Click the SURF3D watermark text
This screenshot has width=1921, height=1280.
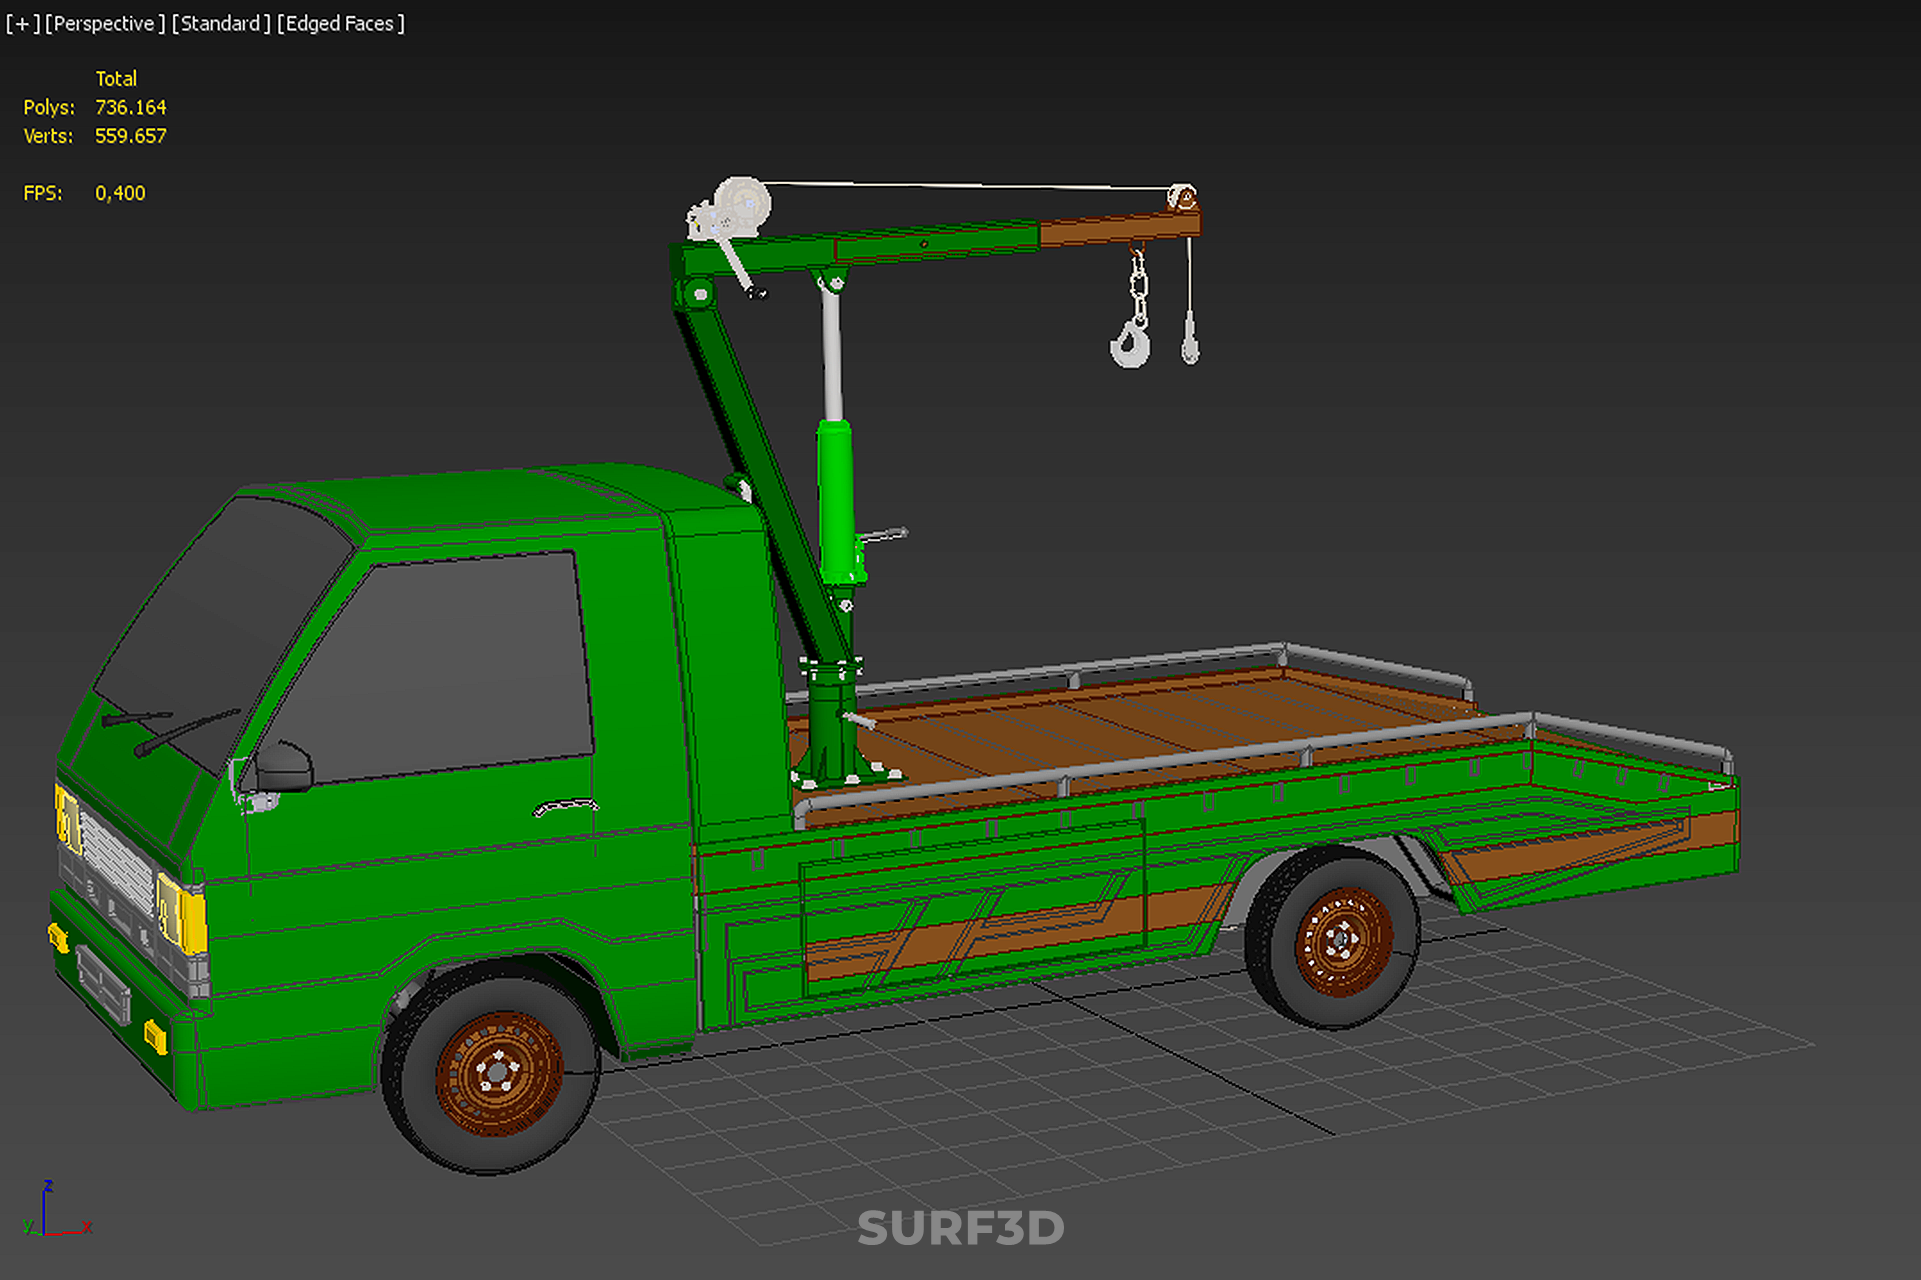point(960,1228)
